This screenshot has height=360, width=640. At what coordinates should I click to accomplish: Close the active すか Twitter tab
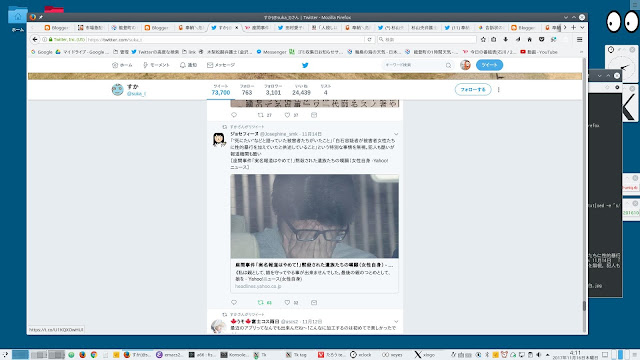pyautogui.click(x=237, y=28)
